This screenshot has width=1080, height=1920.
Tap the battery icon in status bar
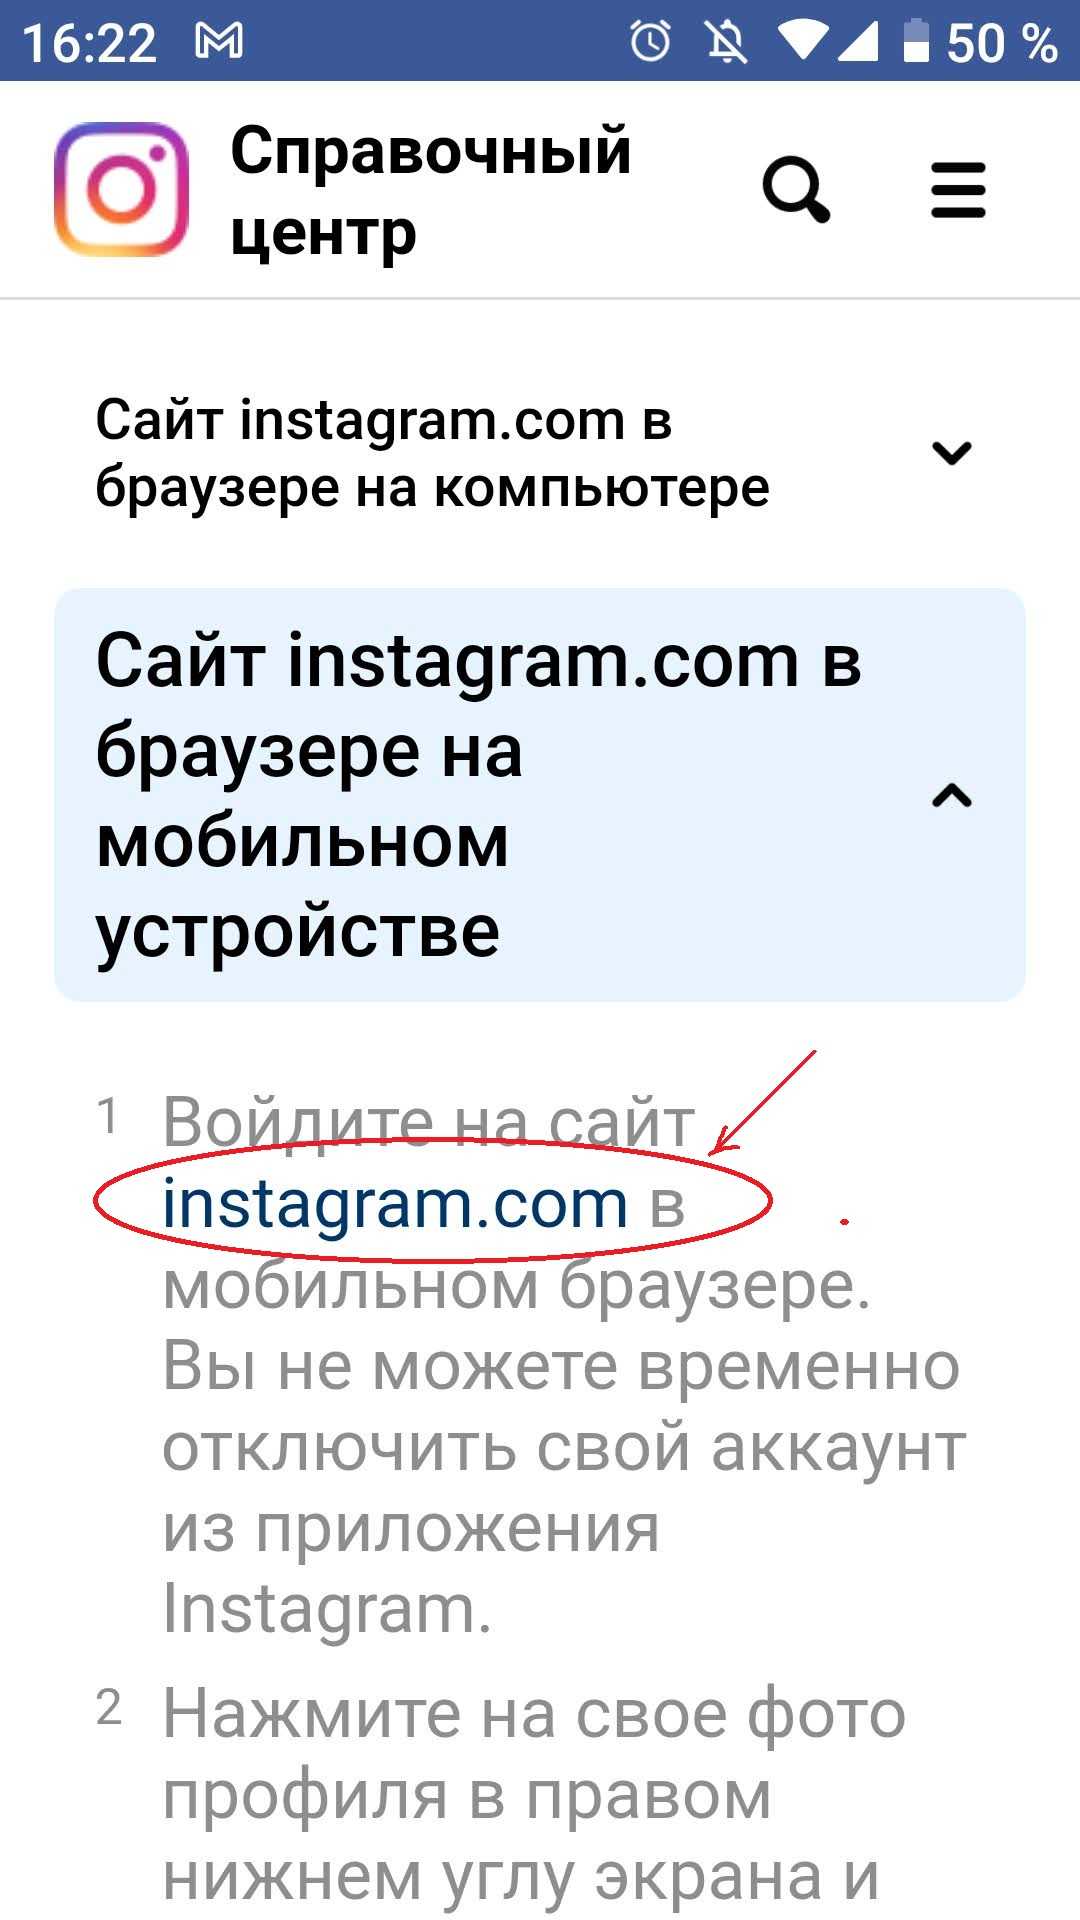916,41
